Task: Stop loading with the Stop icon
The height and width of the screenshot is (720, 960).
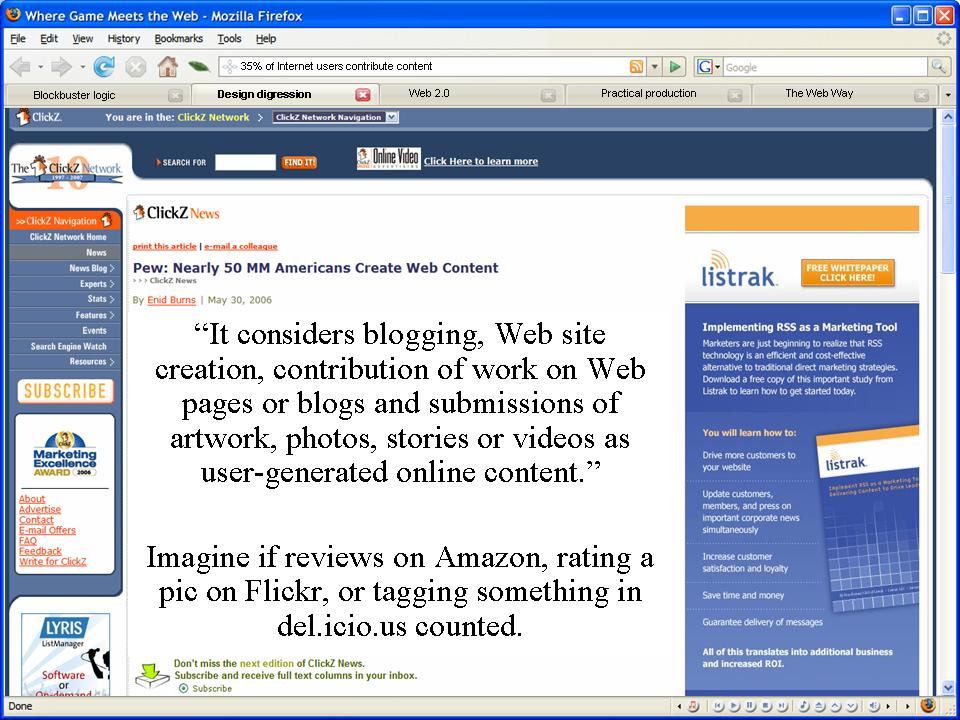Action: (136, 67)
